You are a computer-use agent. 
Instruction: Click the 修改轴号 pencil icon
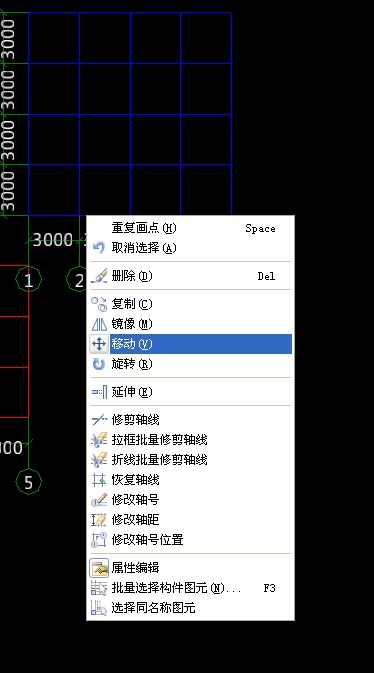tap(99, 500)
